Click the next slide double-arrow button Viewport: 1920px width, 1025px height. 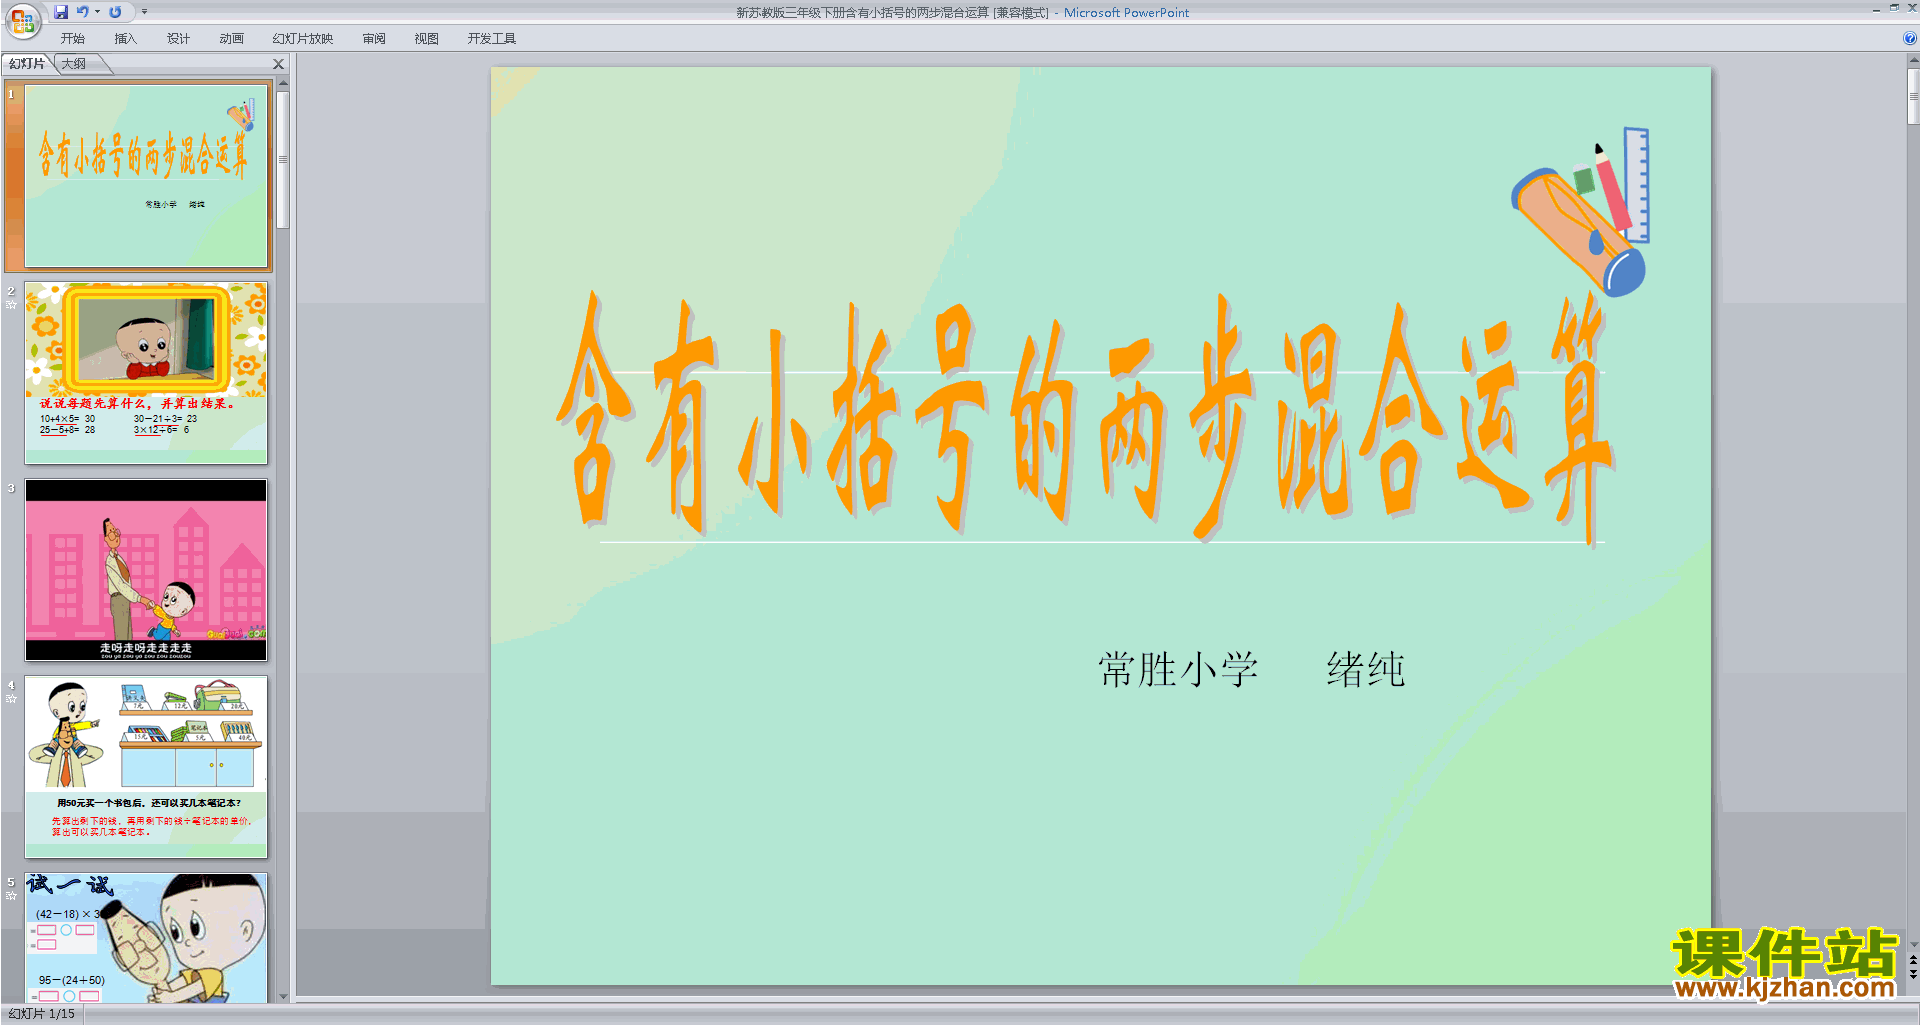[1913, 974]
